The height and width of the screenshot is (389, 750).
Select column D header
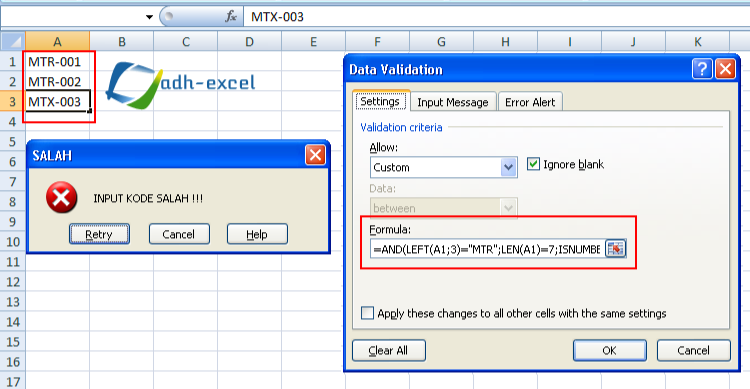coord(250,42)
